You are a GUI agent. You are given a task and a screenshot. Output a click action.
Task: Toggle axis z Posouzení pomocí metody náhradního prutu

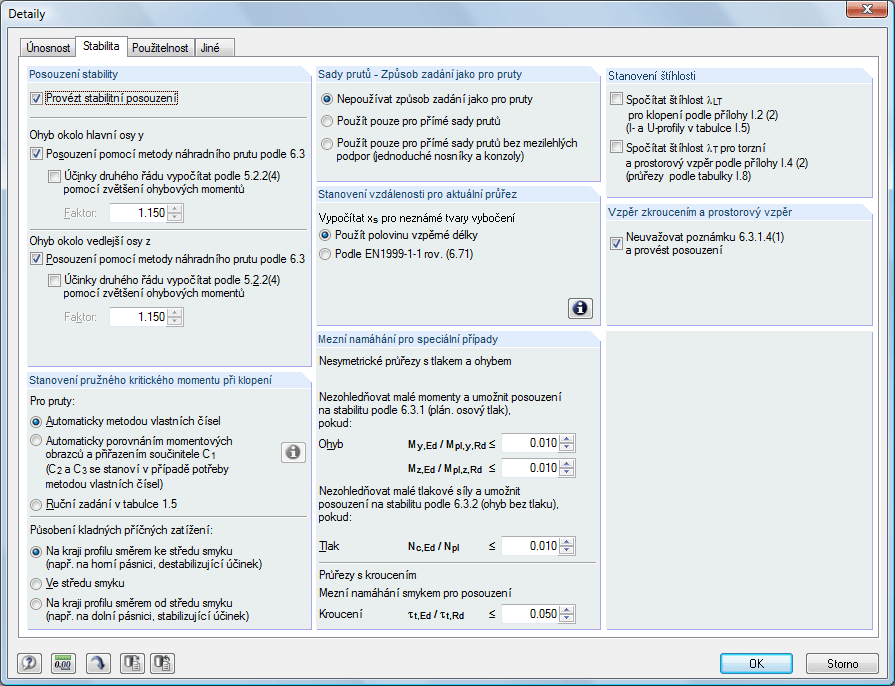click(x=37, y=259)
